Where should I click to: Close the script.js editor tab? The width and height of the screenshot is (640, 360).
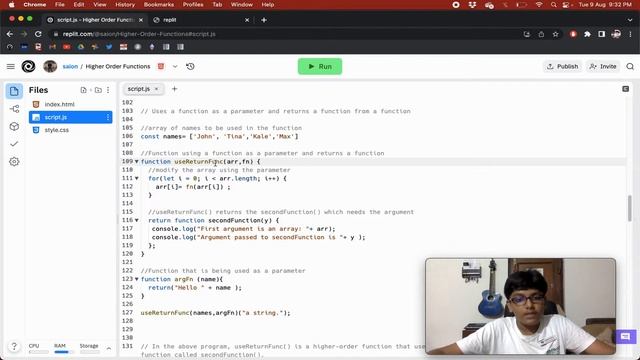157,89
